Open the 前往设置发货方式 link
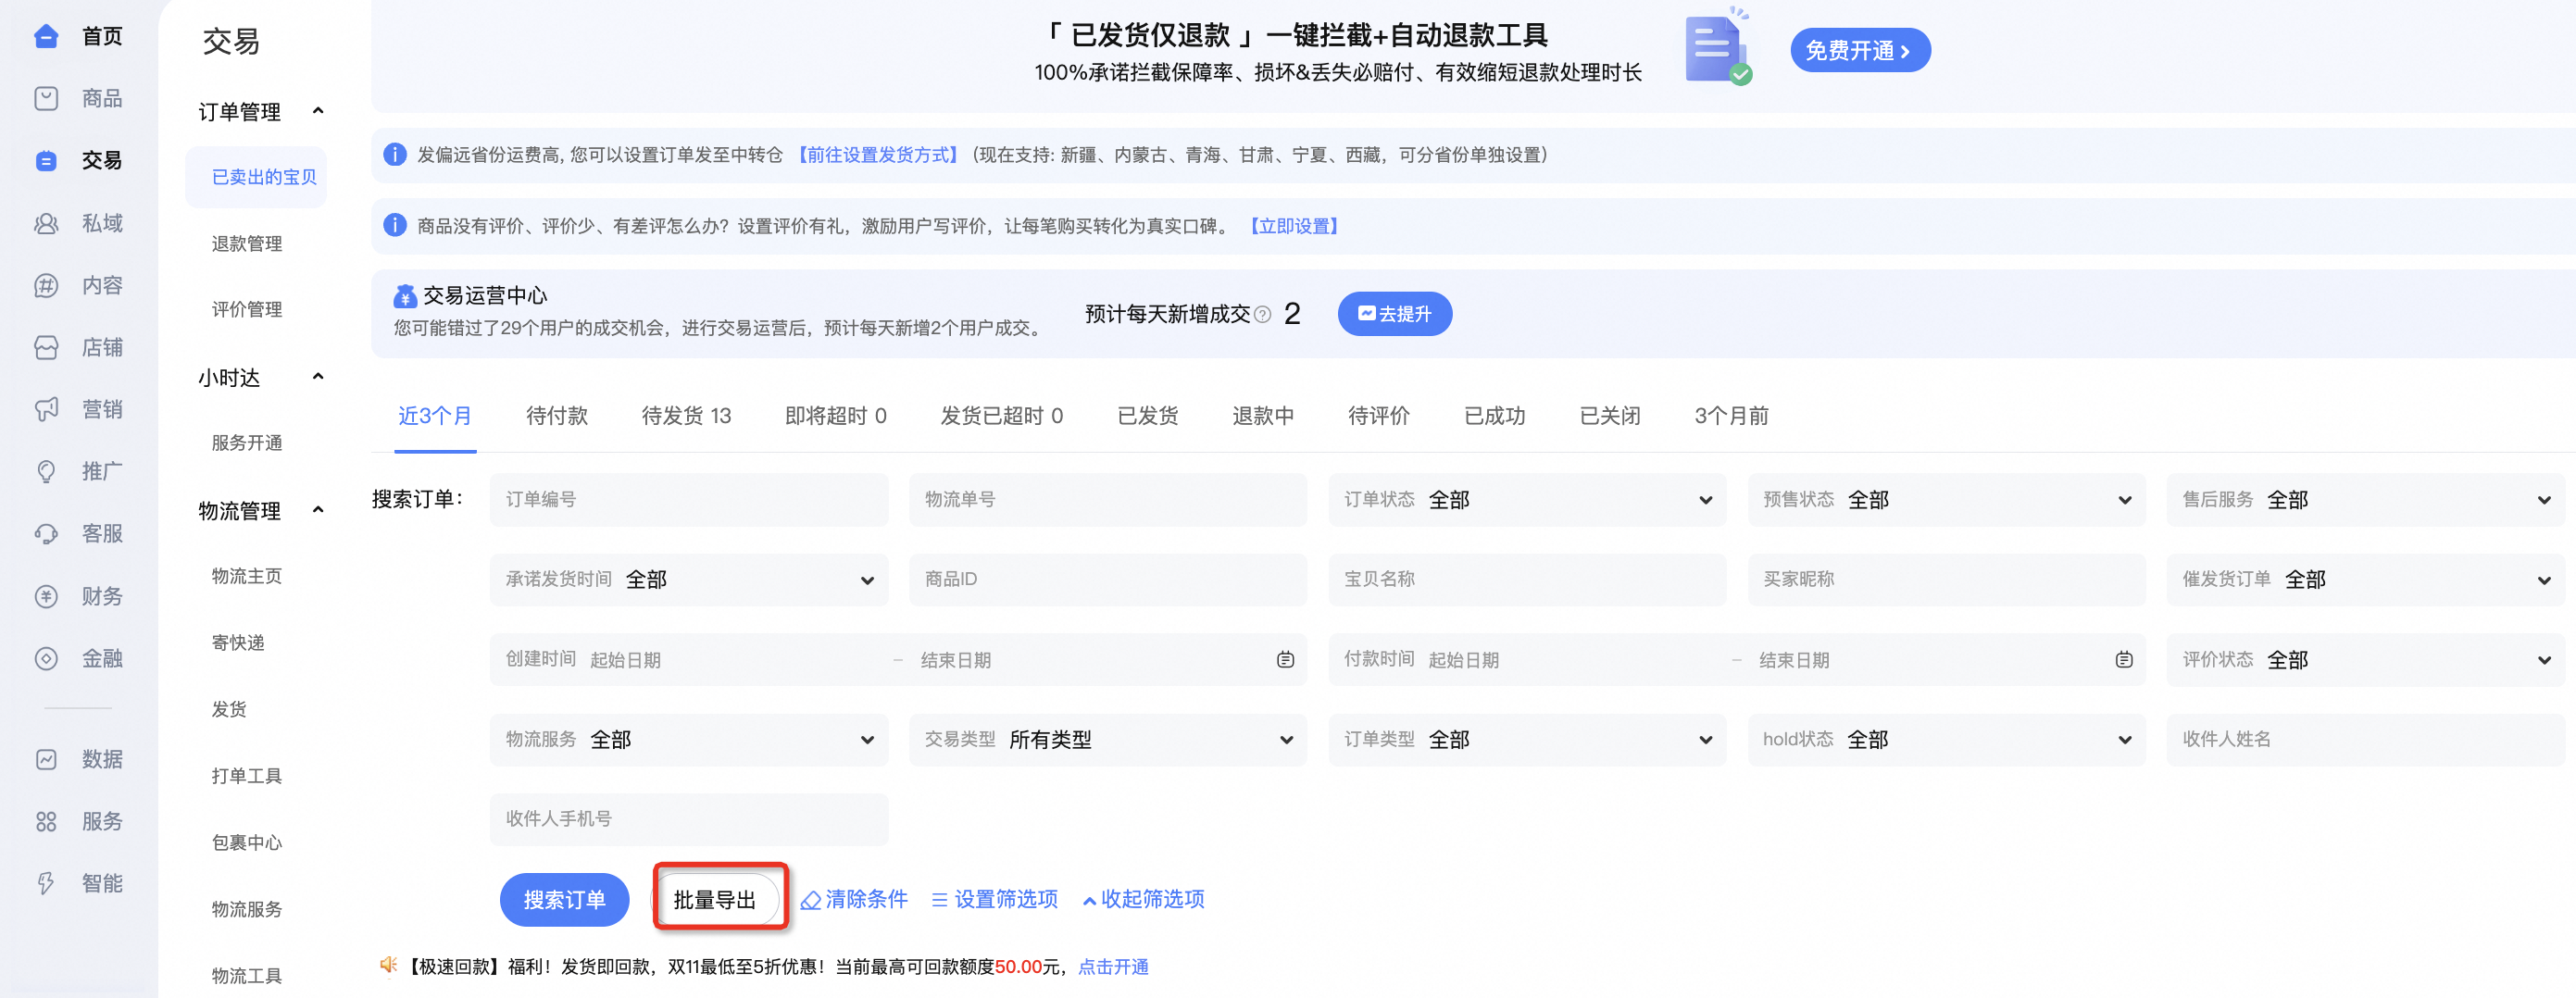This screenshot has height=998, width=2576. [879, 154]
